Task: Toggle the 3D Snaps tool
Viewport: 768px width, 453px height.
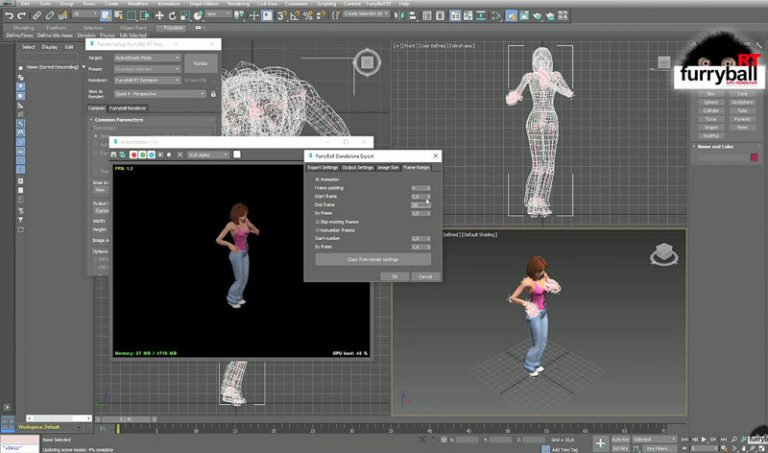Action: click(x=282, y=16)
